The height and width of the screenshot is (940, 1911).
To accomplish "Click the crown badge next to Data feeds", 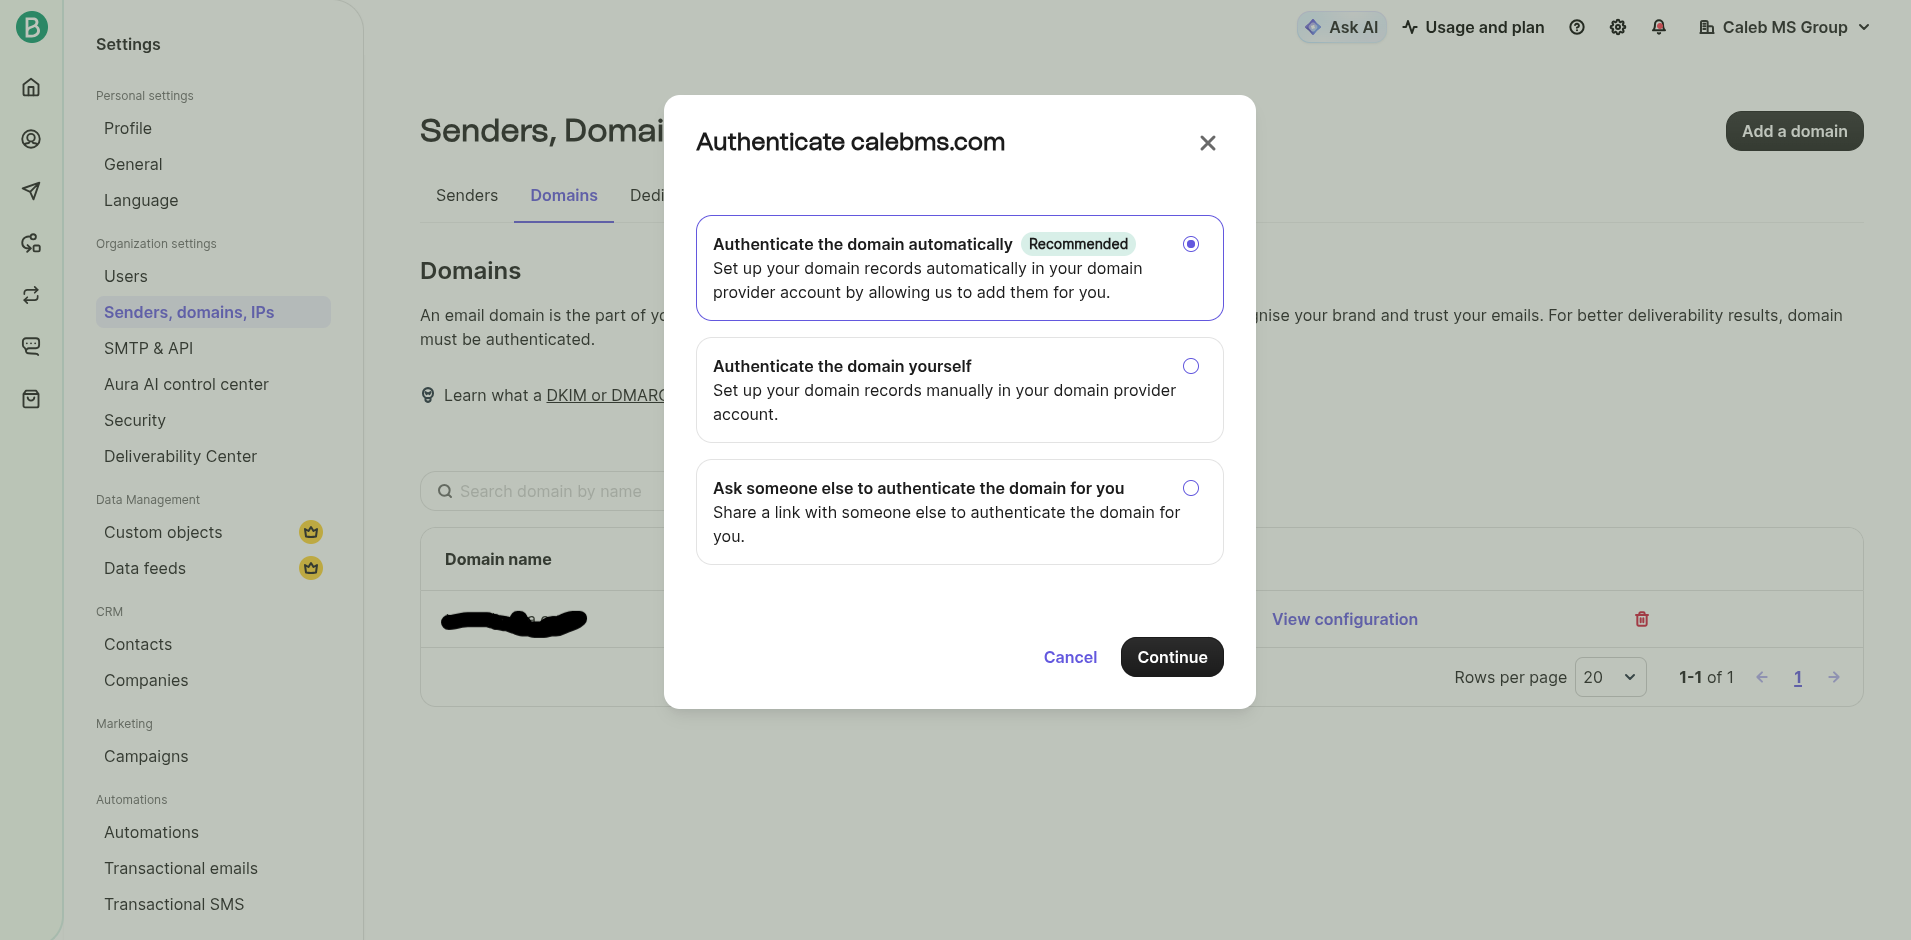I will [311, 568].
